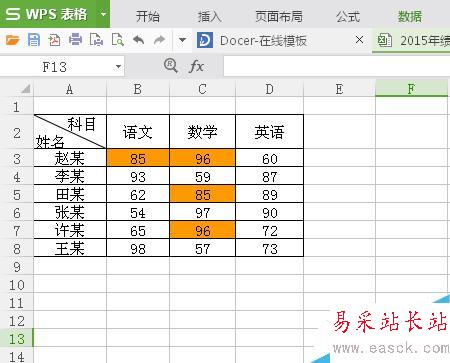
Task: Click the open folder icon
Action: (x=13, y=40)
